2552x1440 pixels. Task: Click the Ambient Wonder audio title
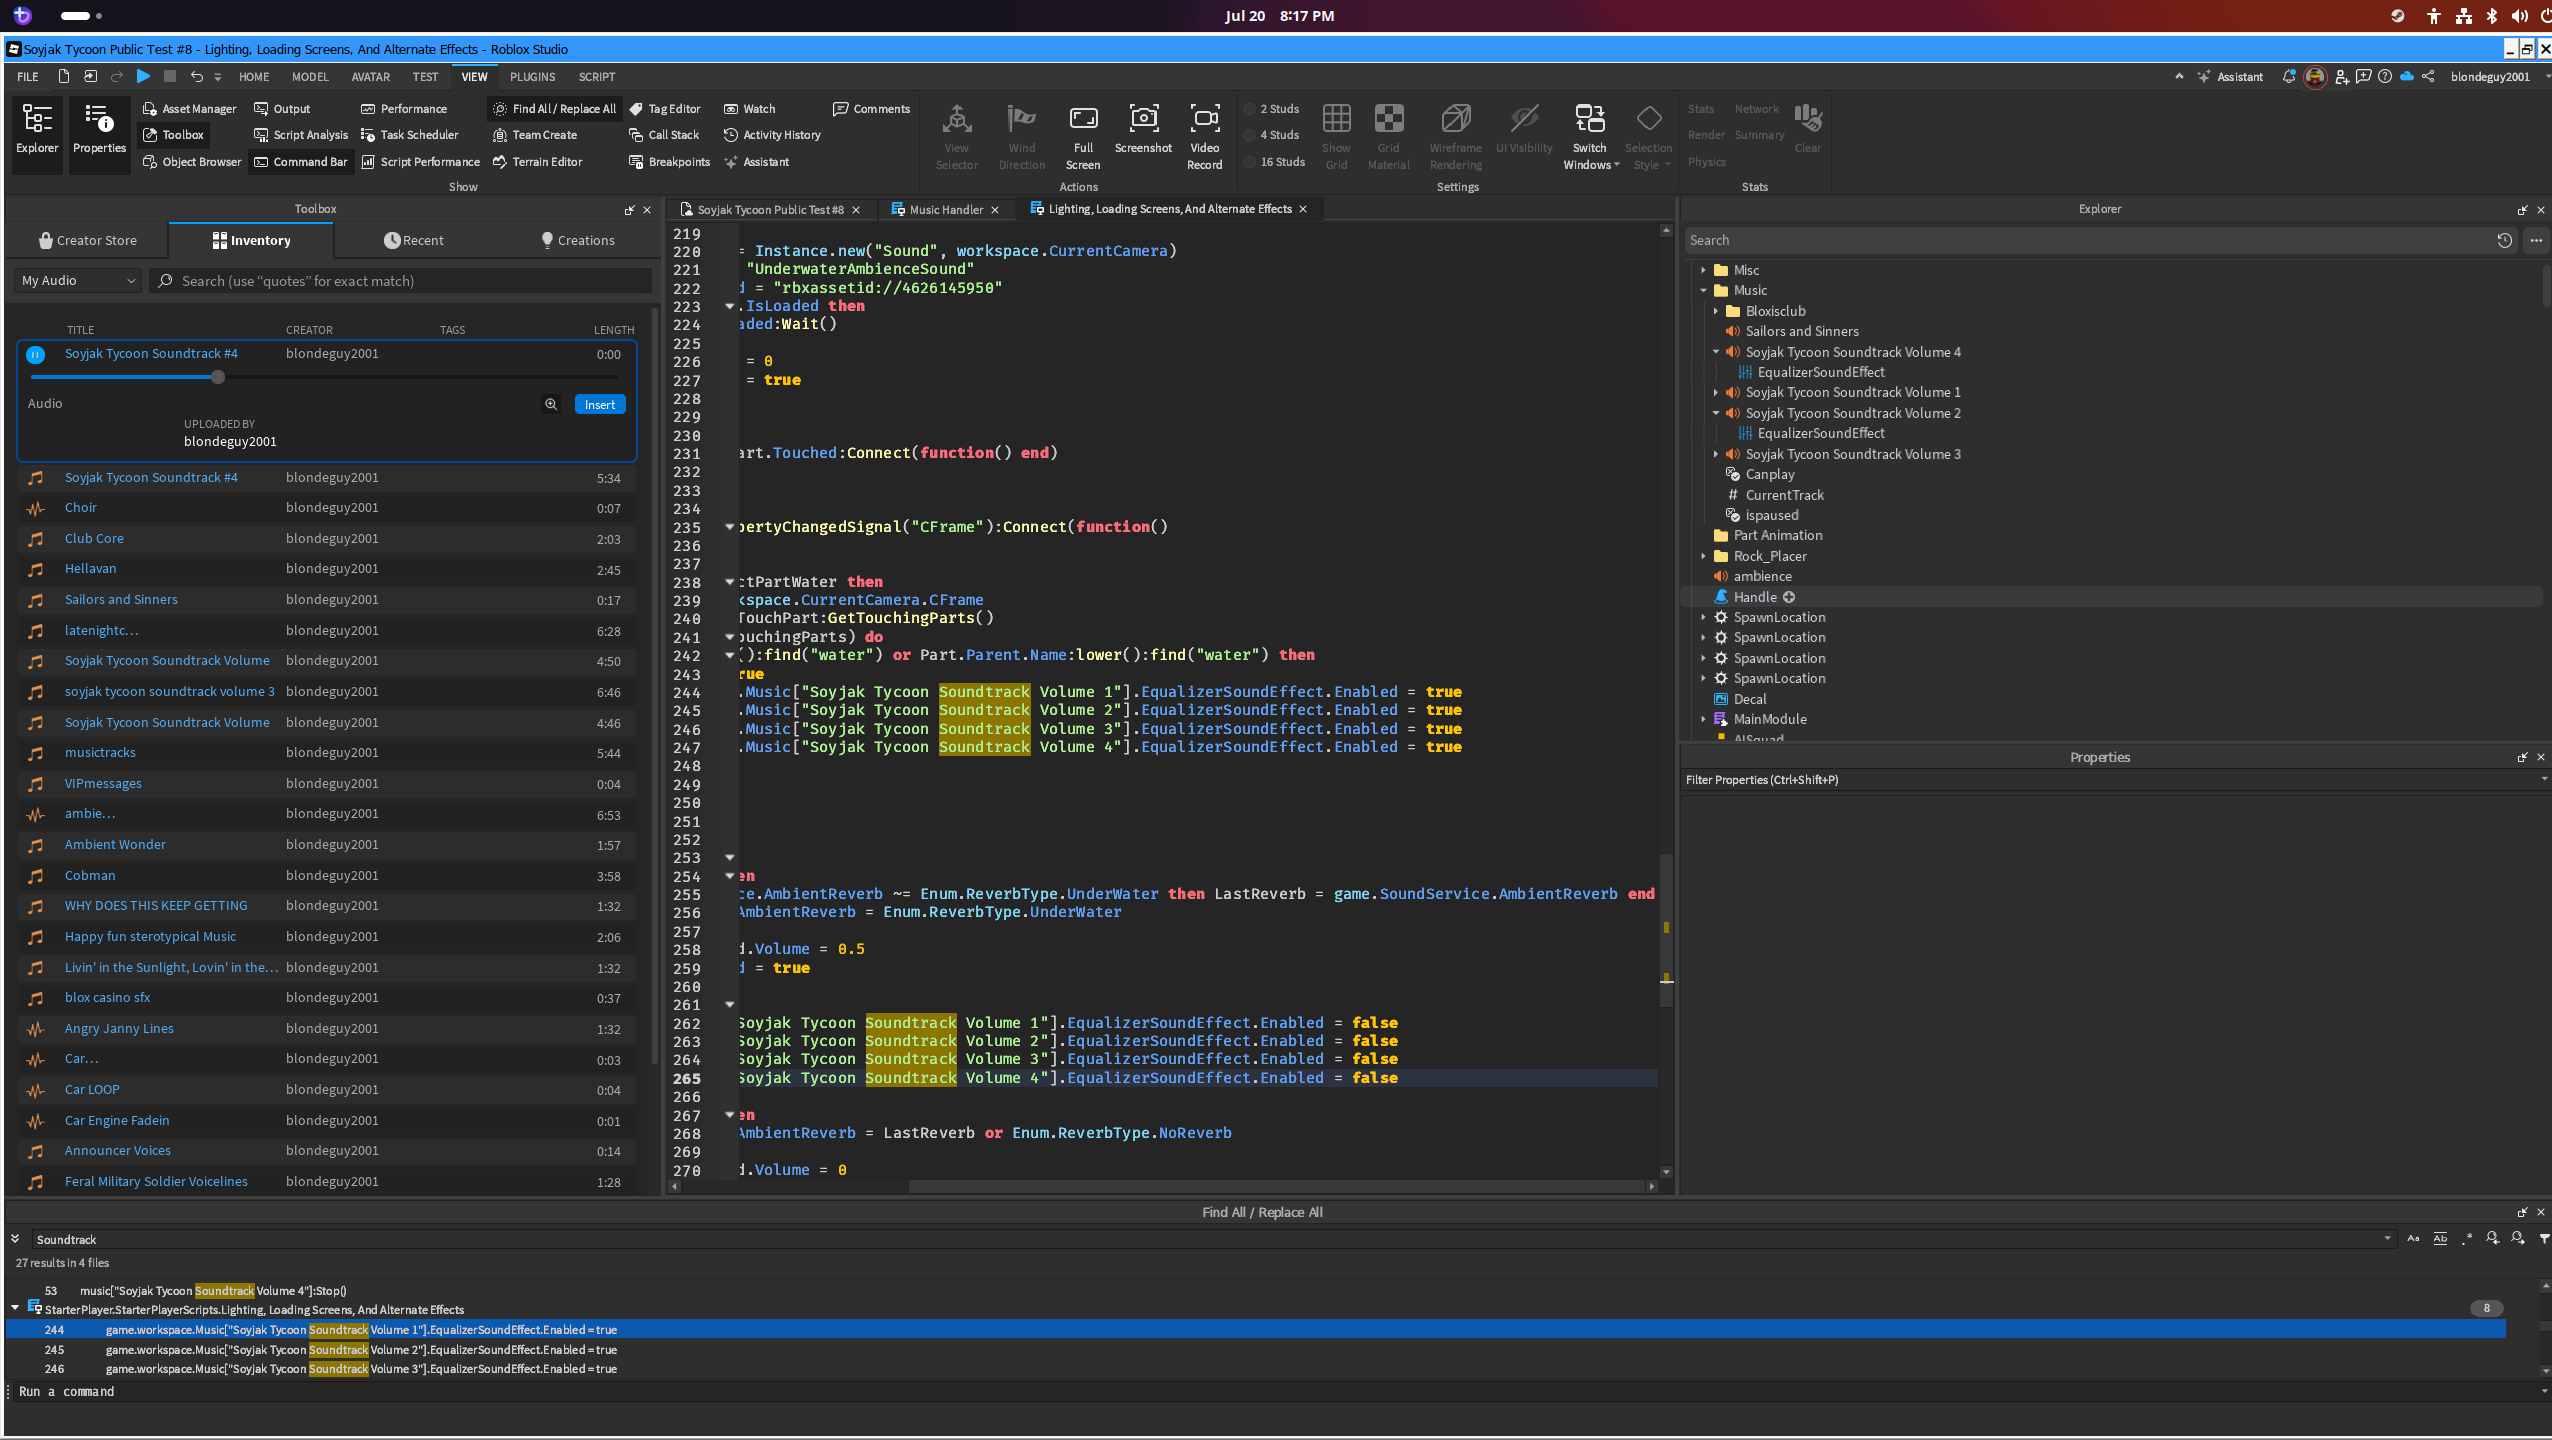pyautogui.click(x=115, y=845)
